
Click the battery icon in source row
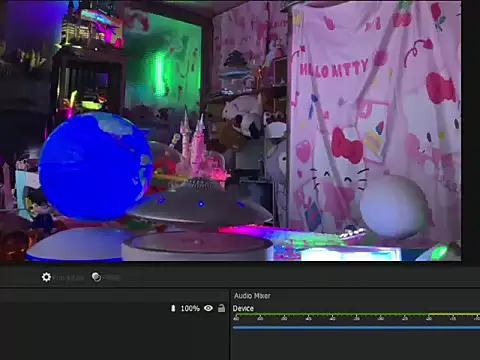[x=173, y=308]
